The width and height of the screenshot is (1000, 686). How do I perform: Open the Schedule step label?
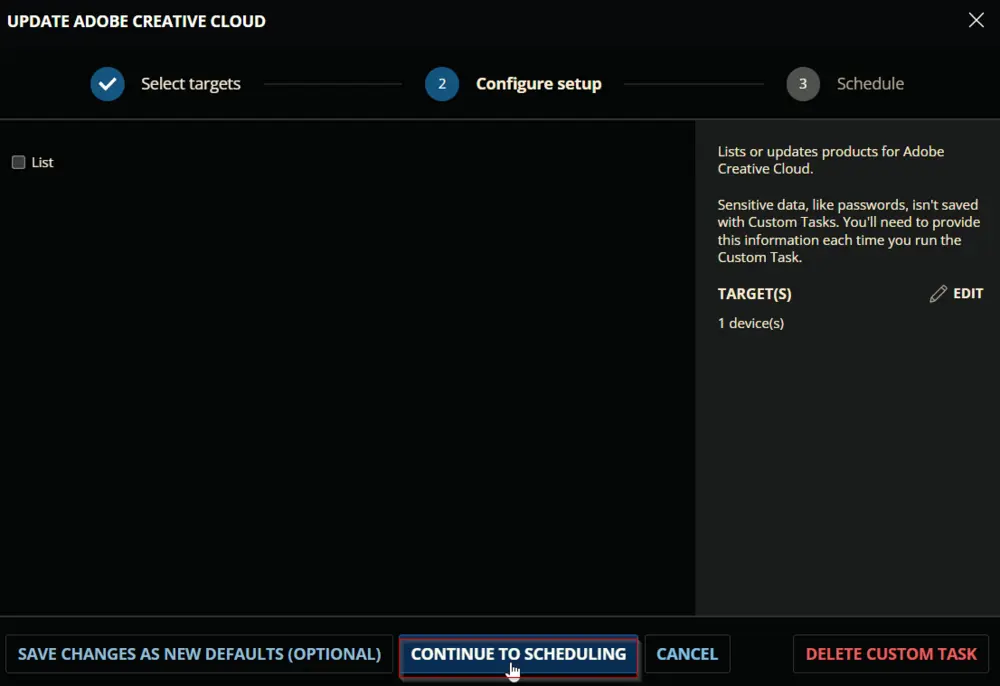tap(870, 84)
